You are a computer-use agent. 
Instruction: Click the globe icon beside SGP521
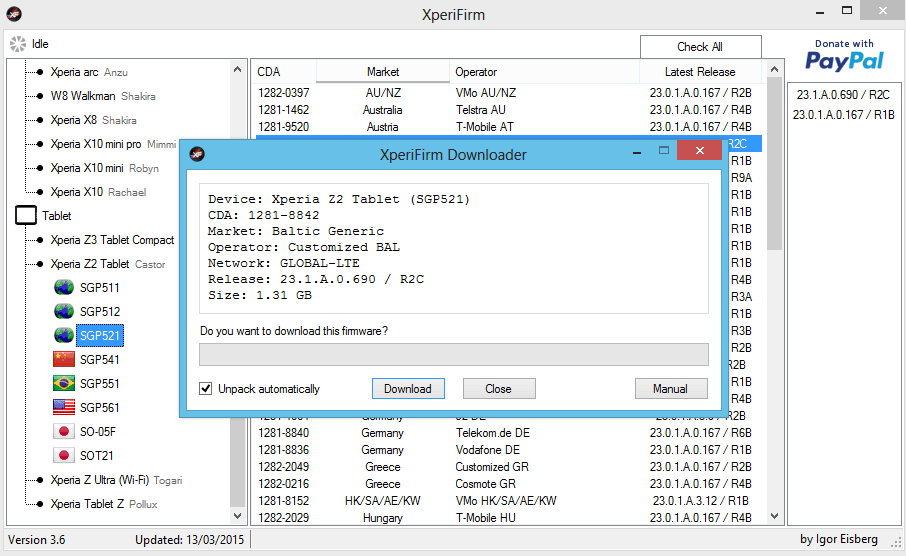(x=64, y=335)
